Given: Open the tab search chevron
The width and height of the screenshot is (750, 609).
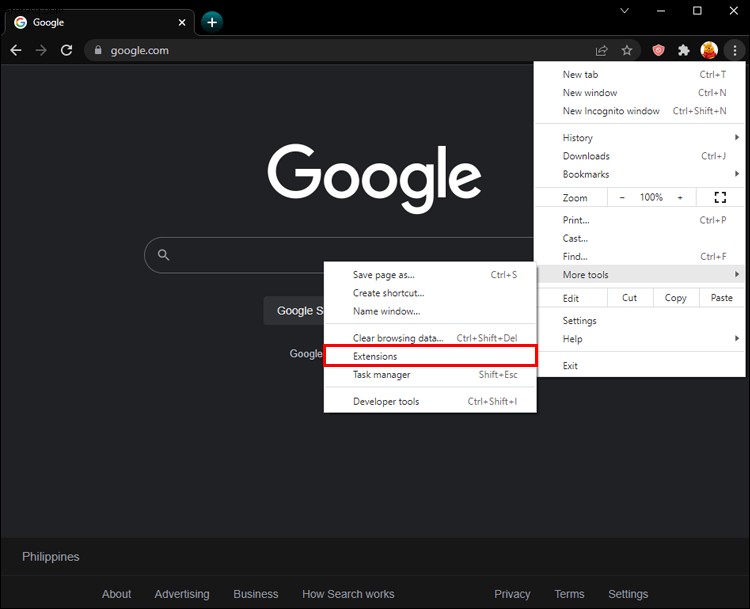Looking at the screenshot, I should click(x=624, y=11).
